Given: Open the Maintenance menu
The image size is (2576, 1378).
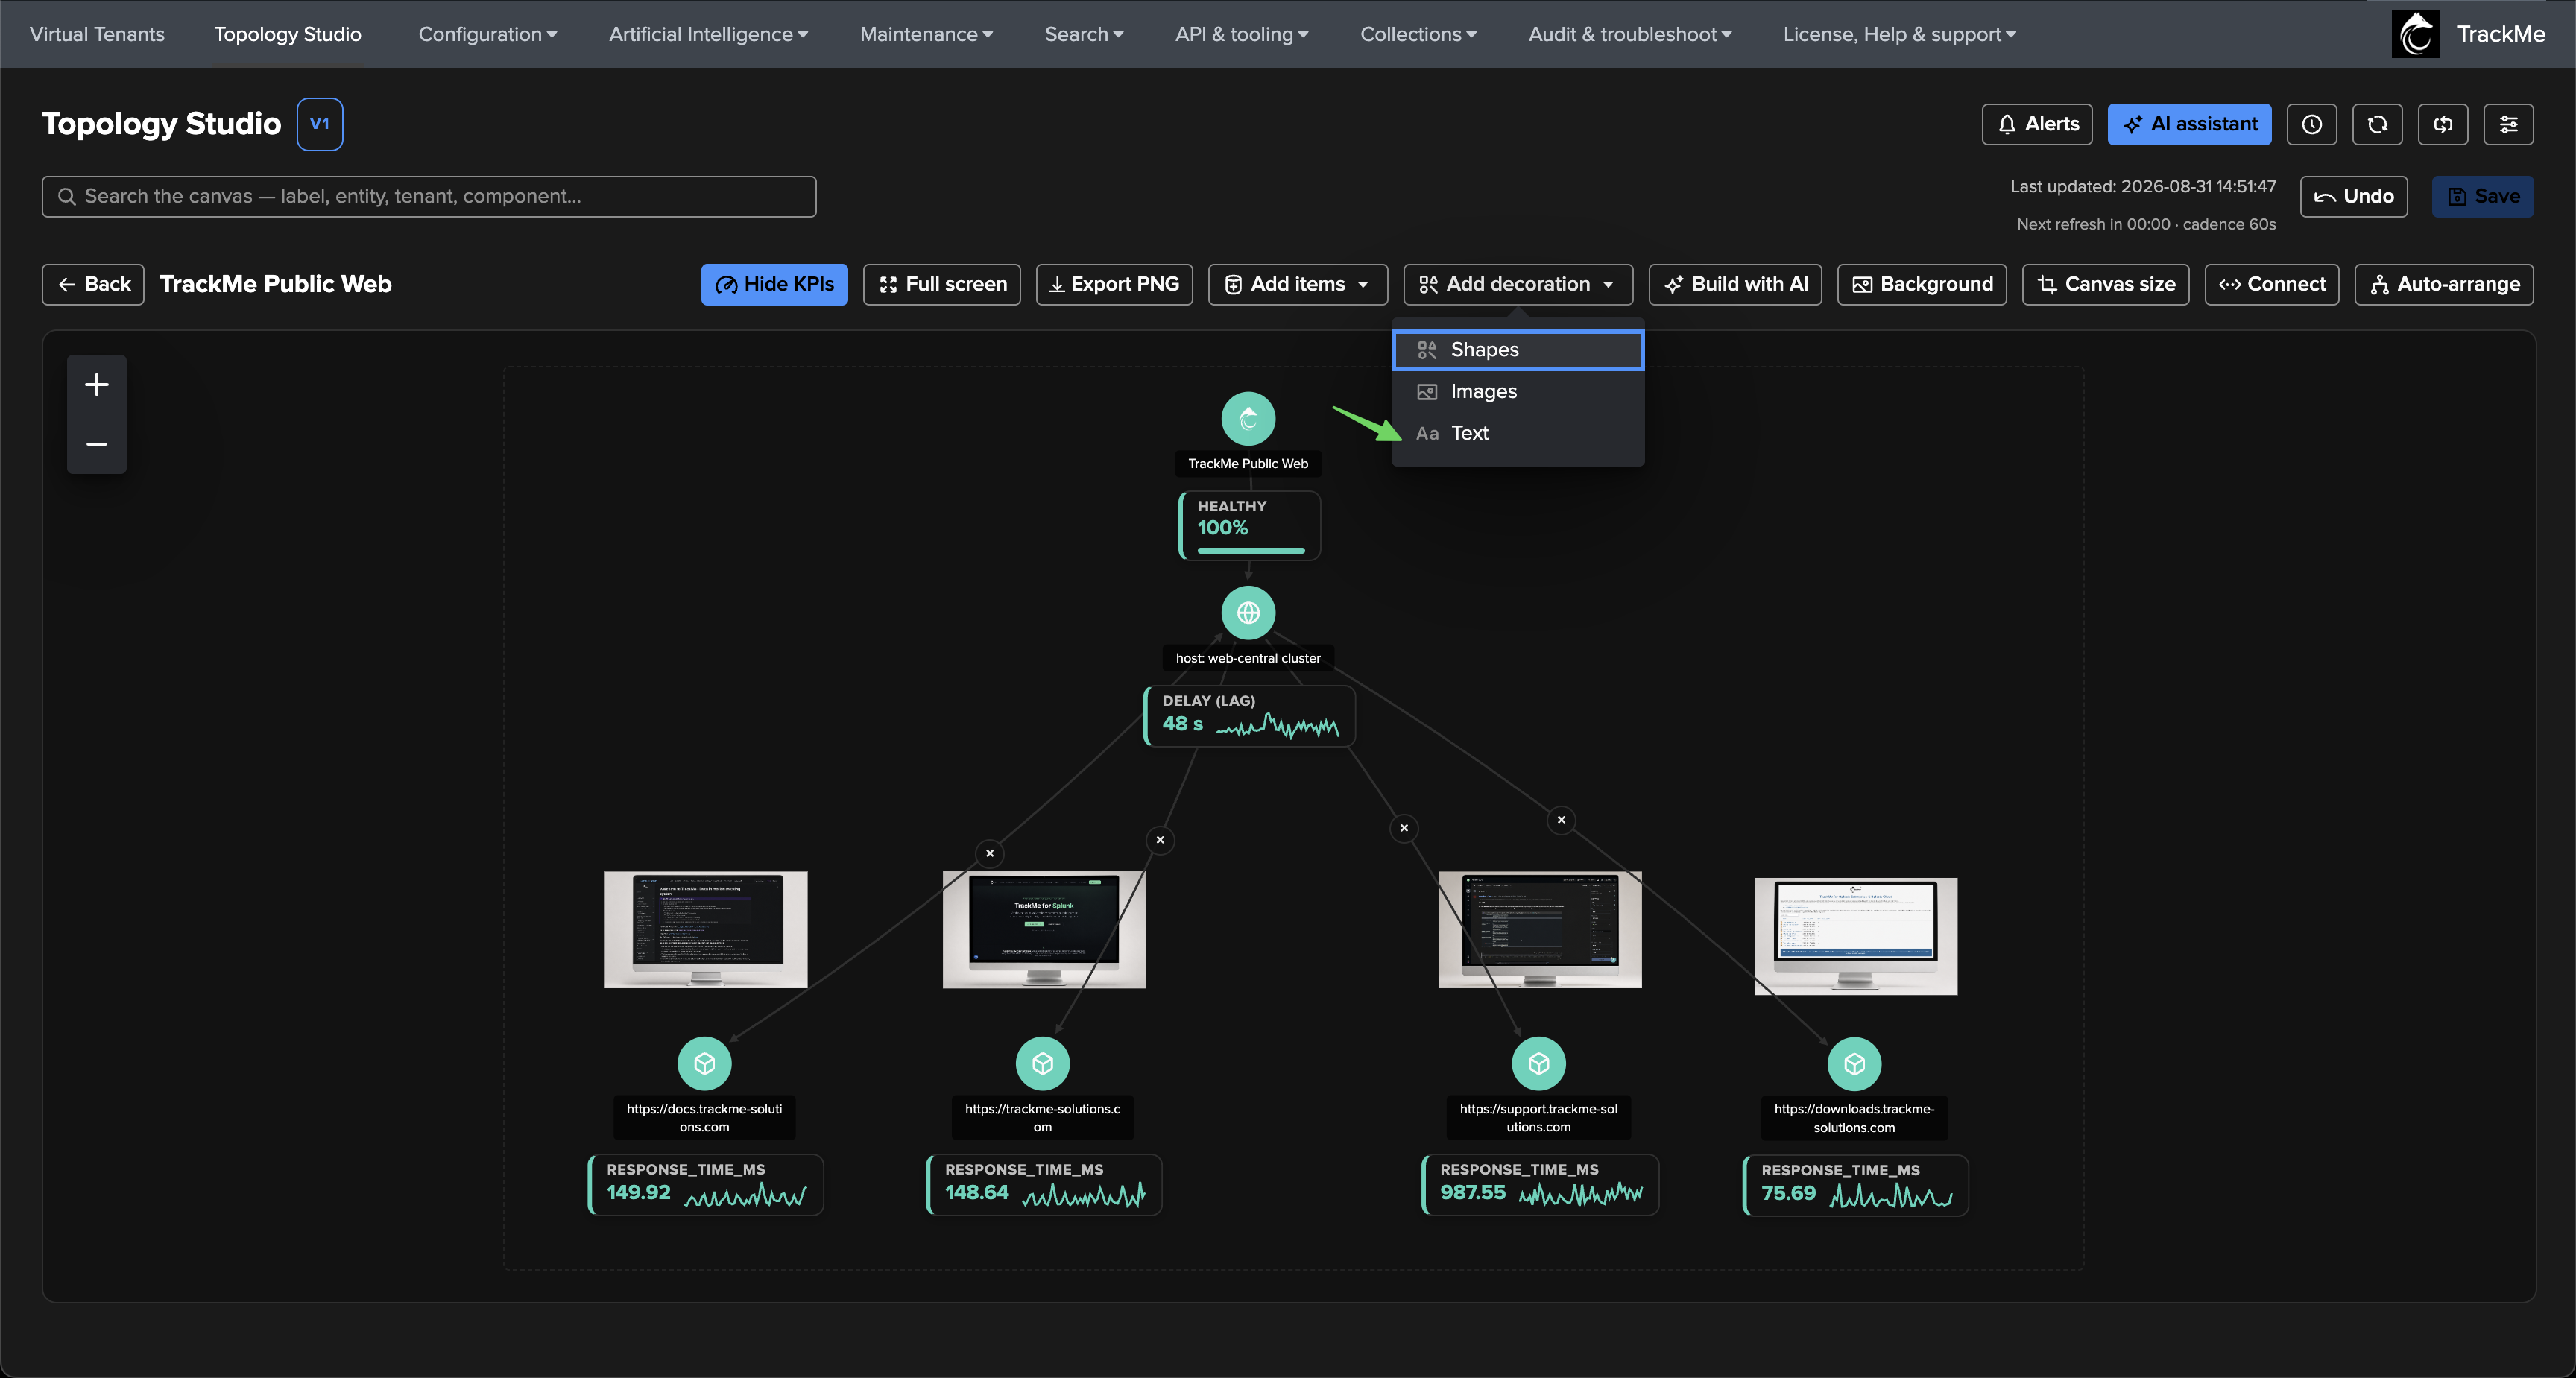Looking at the screenshot, I should (926, 34).
